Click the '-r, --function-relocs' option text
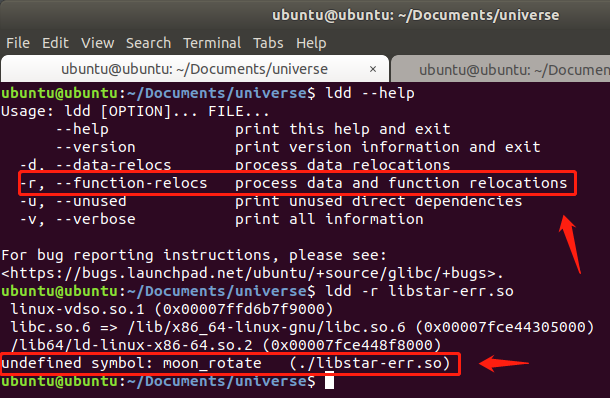The height and width of the screenshot is (398, 610). 114,183
